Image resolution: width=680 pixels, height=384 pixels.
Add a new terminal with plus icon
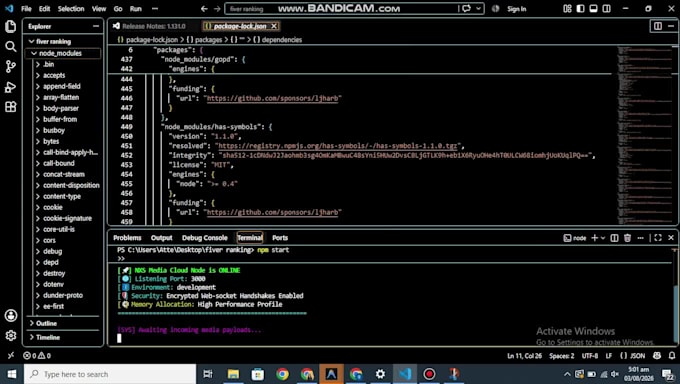[x=595, y=238]
